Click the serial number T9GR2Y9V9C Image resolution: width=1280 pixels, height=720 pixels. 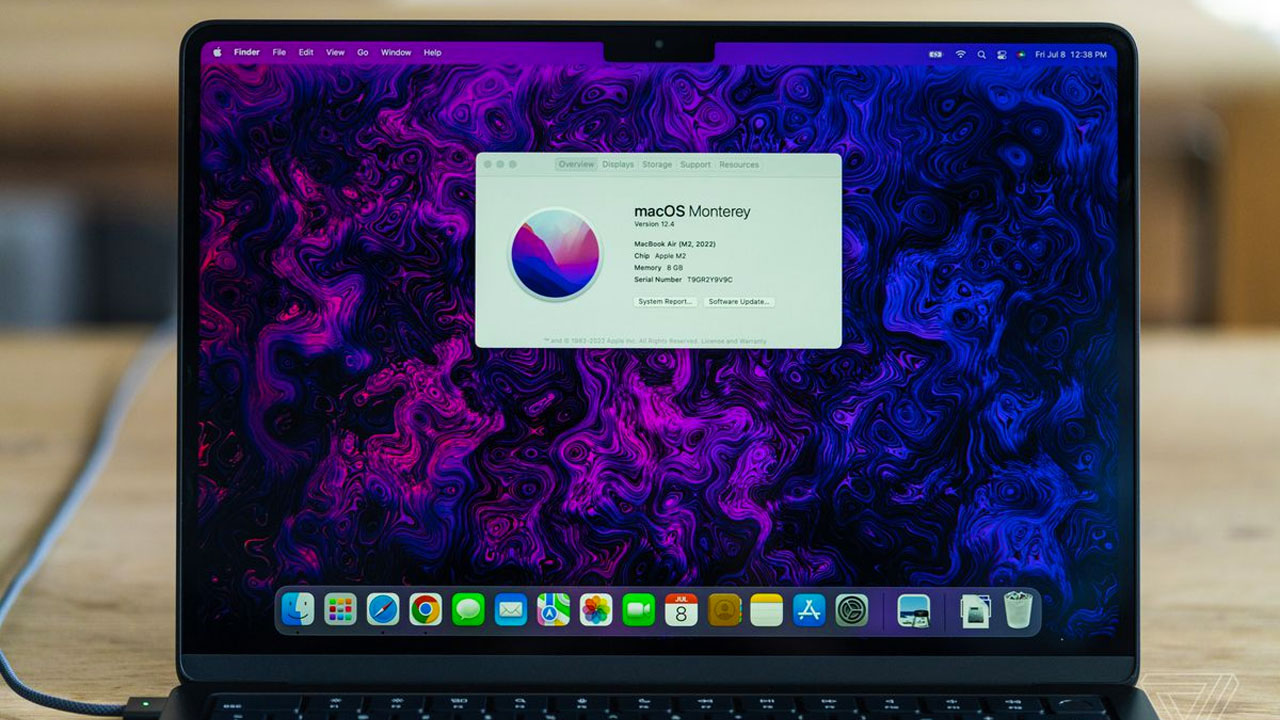709,280
